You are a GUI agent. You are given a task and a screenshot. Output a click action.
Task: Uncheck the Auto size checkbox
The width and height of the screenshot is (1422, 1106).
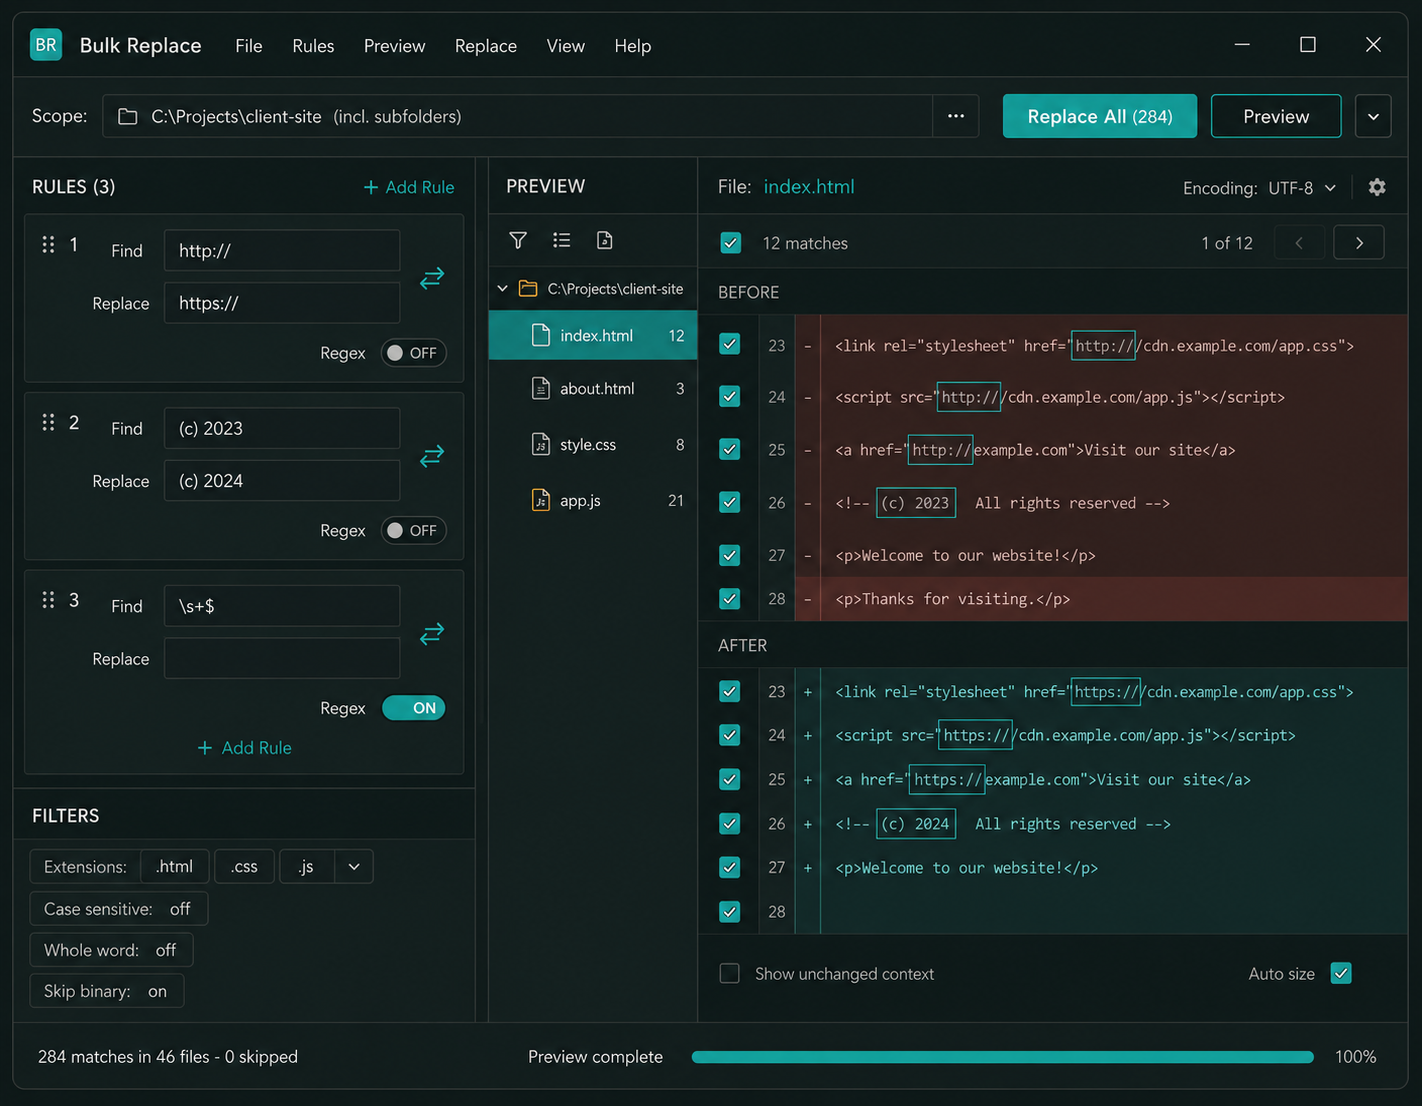[1341, 973]
